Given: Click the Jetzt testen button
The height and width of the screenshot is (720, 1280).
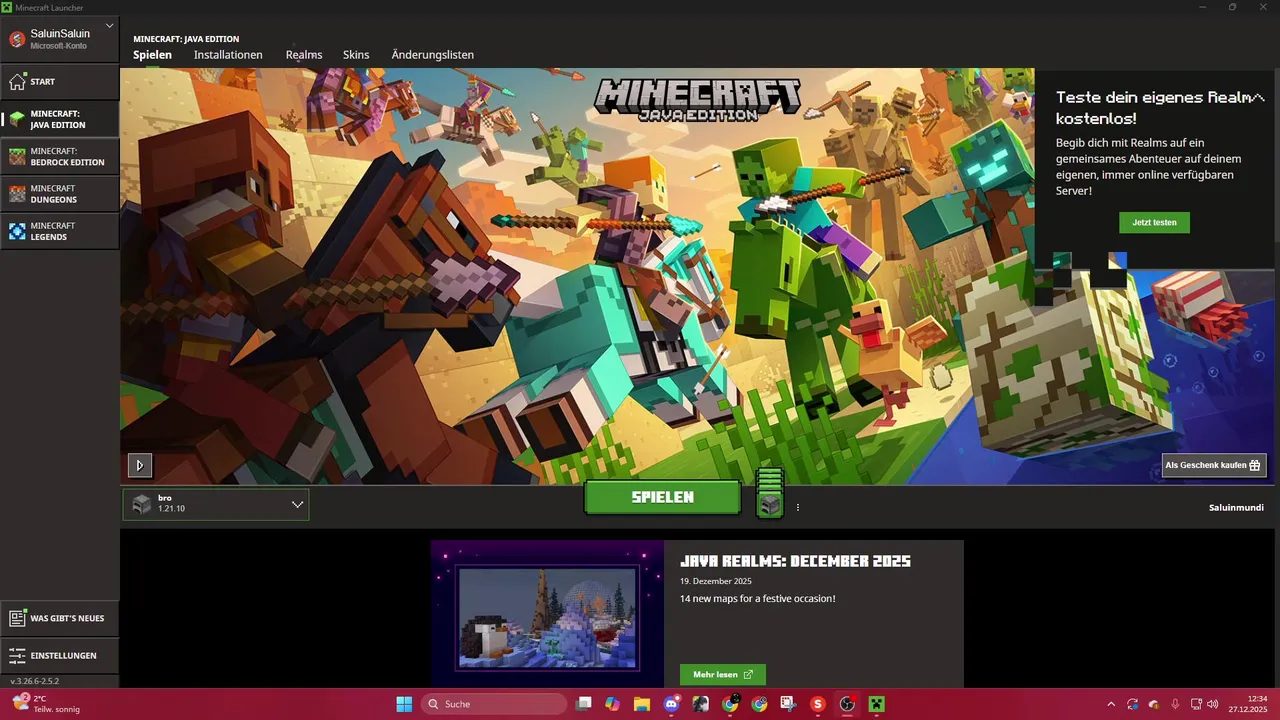Looking at the screenshot, I should tap(1154, 222).
